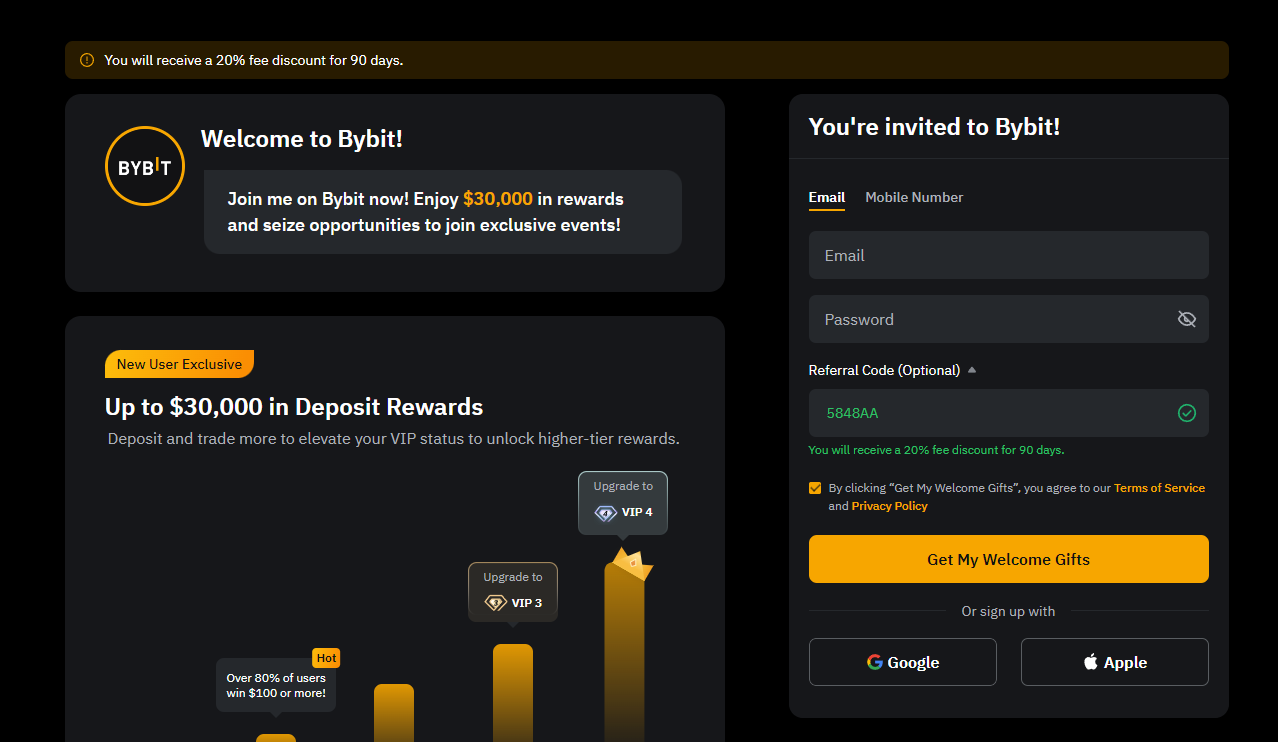
Task: Click the 'Deposit and trade more' description text
Action: click(x=394, y=439)
